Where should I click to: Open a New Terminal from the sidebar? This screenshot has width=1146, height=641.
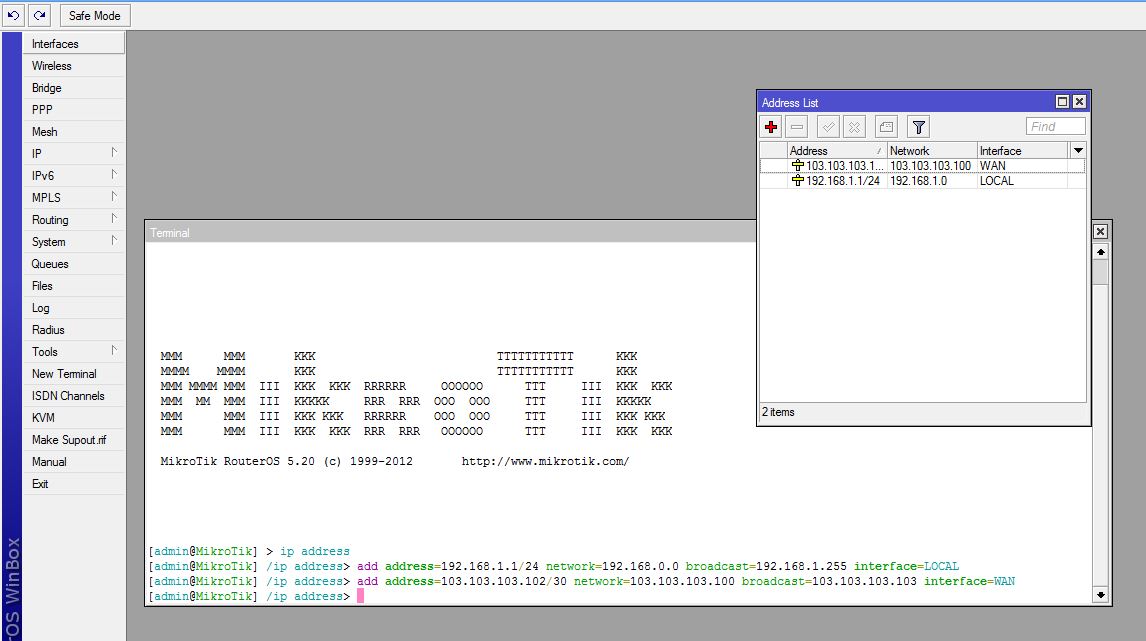[x=65, y=373]
